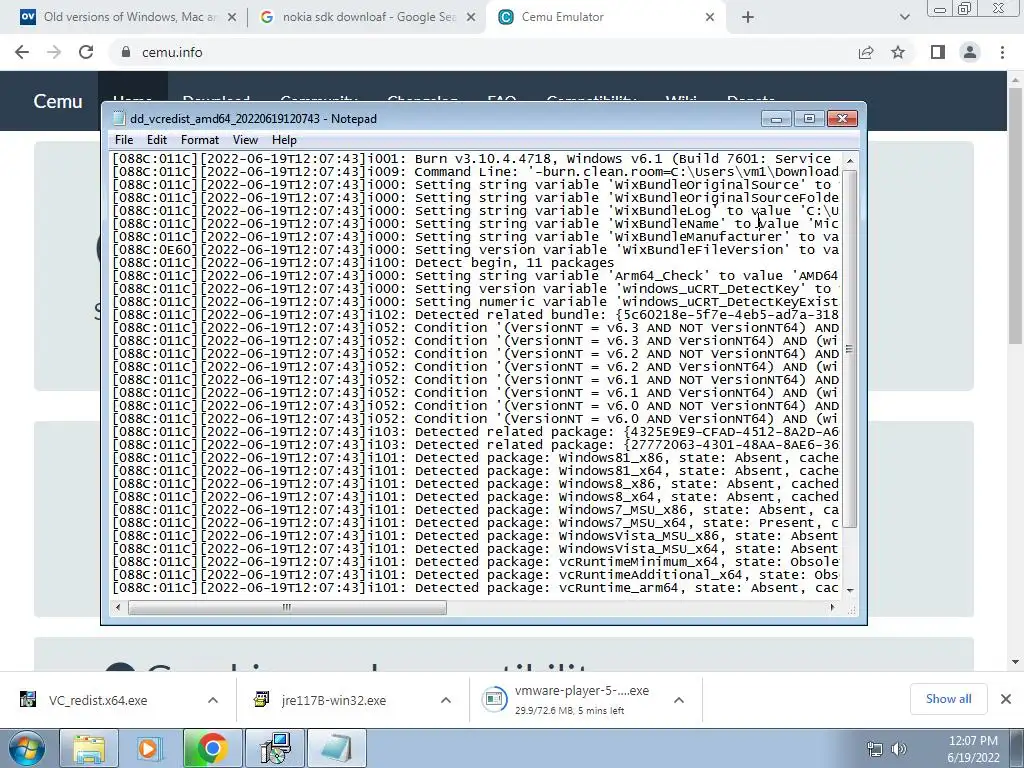Click Chrome taskbar icon
This screenshot has width=1024, height=768.
tap(212, 748)
